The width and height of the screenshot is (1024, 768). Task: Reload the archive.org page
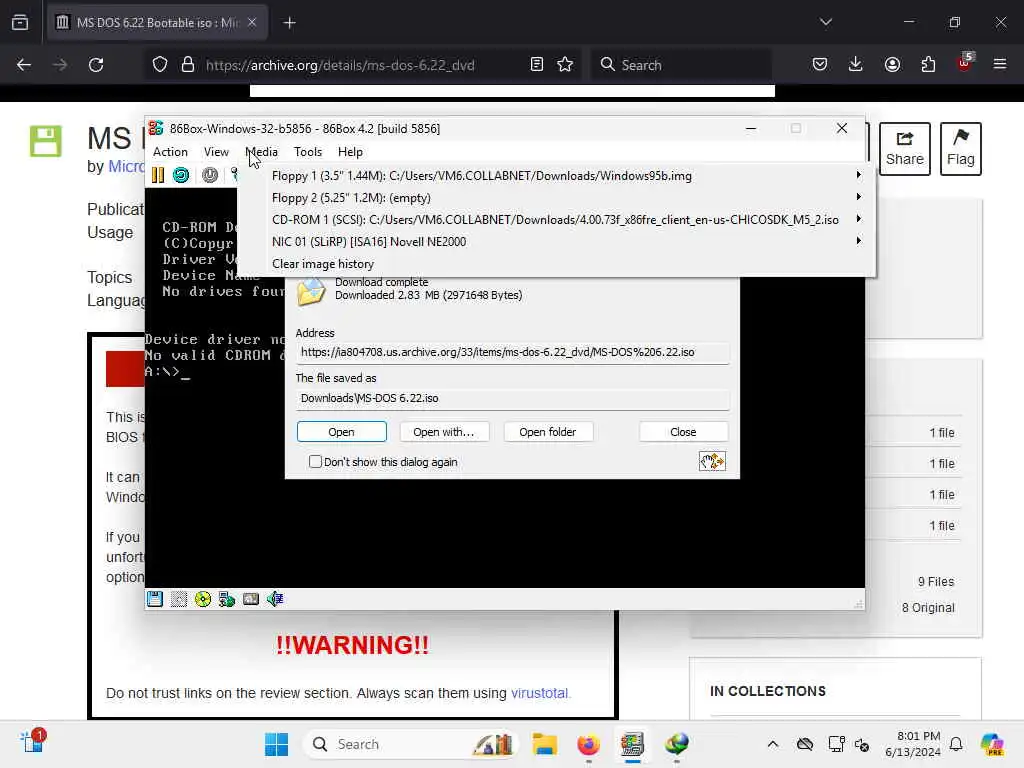click(x=96, y=65)
